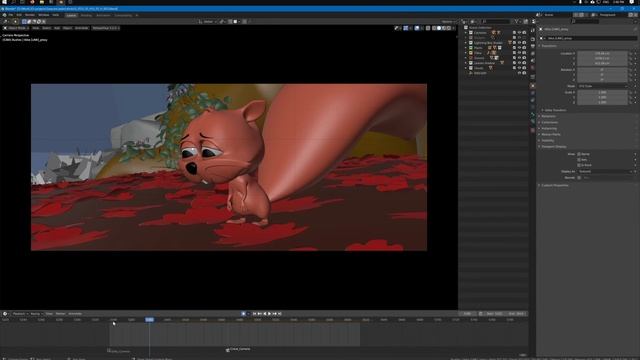Screen dimensions: 640x360
Task: Open the Object properties tab
Action: coord(533,86)
